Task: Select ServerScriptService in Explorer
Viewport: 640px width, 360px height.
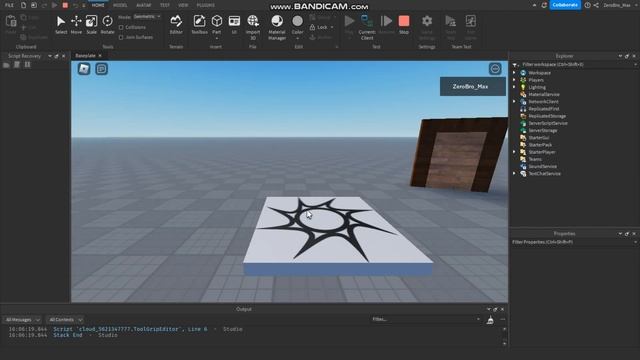Action: (x=548, y=123)
